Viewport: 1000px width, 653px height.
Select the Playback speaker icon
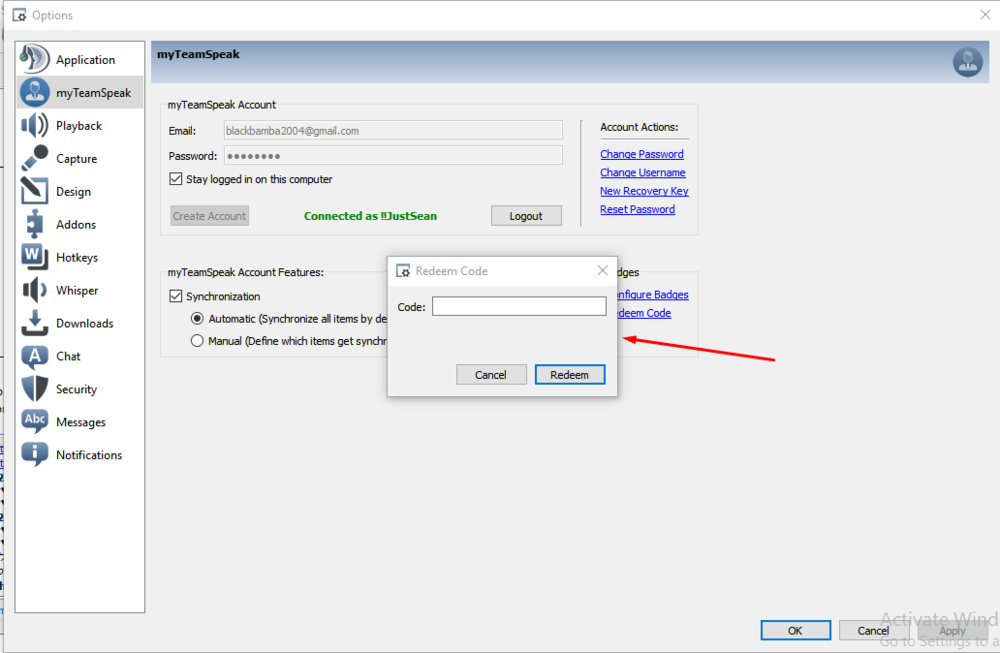pyautogui.click(x=35, y=126)
